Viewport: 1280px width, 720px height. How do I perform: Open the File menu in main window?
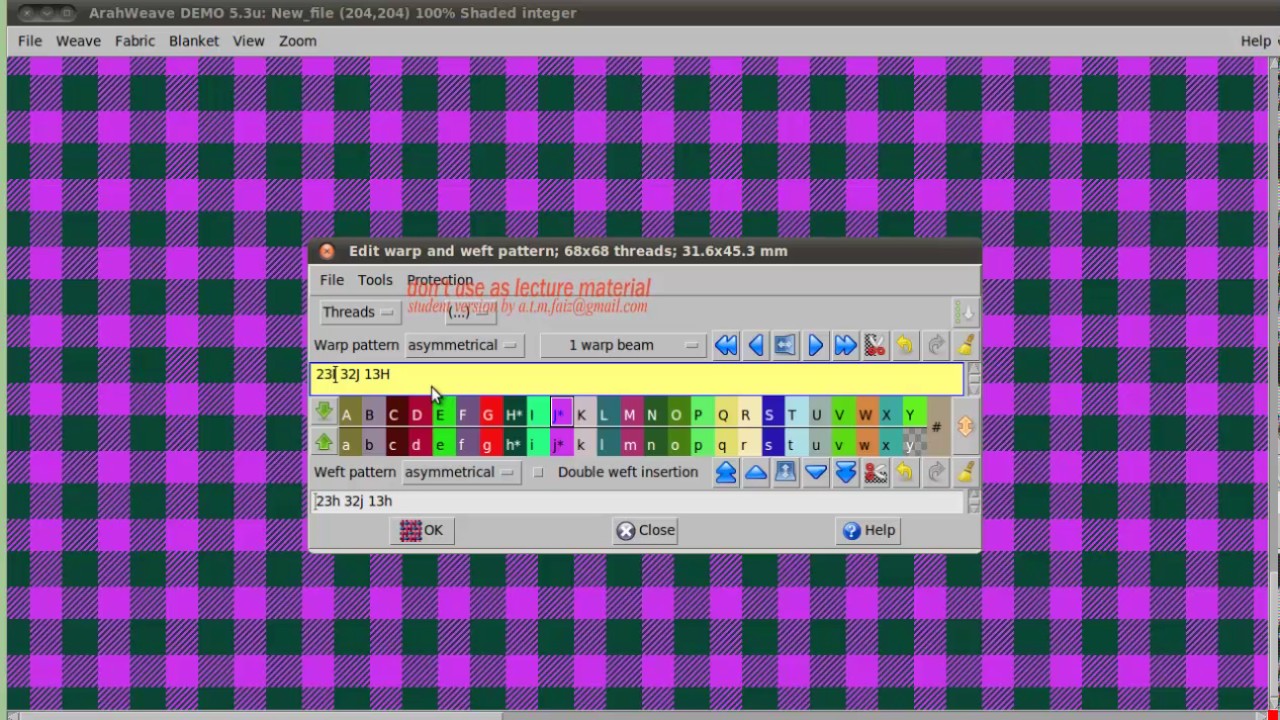30,41
